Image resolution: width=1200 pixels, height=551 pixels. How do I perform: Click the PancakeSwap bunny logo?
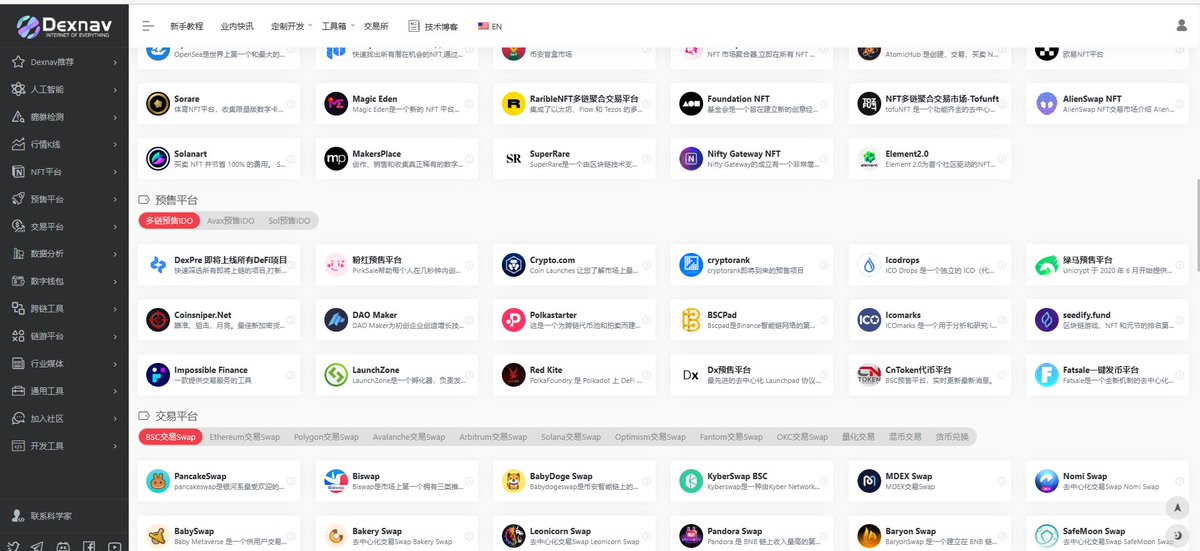(158, 482)
